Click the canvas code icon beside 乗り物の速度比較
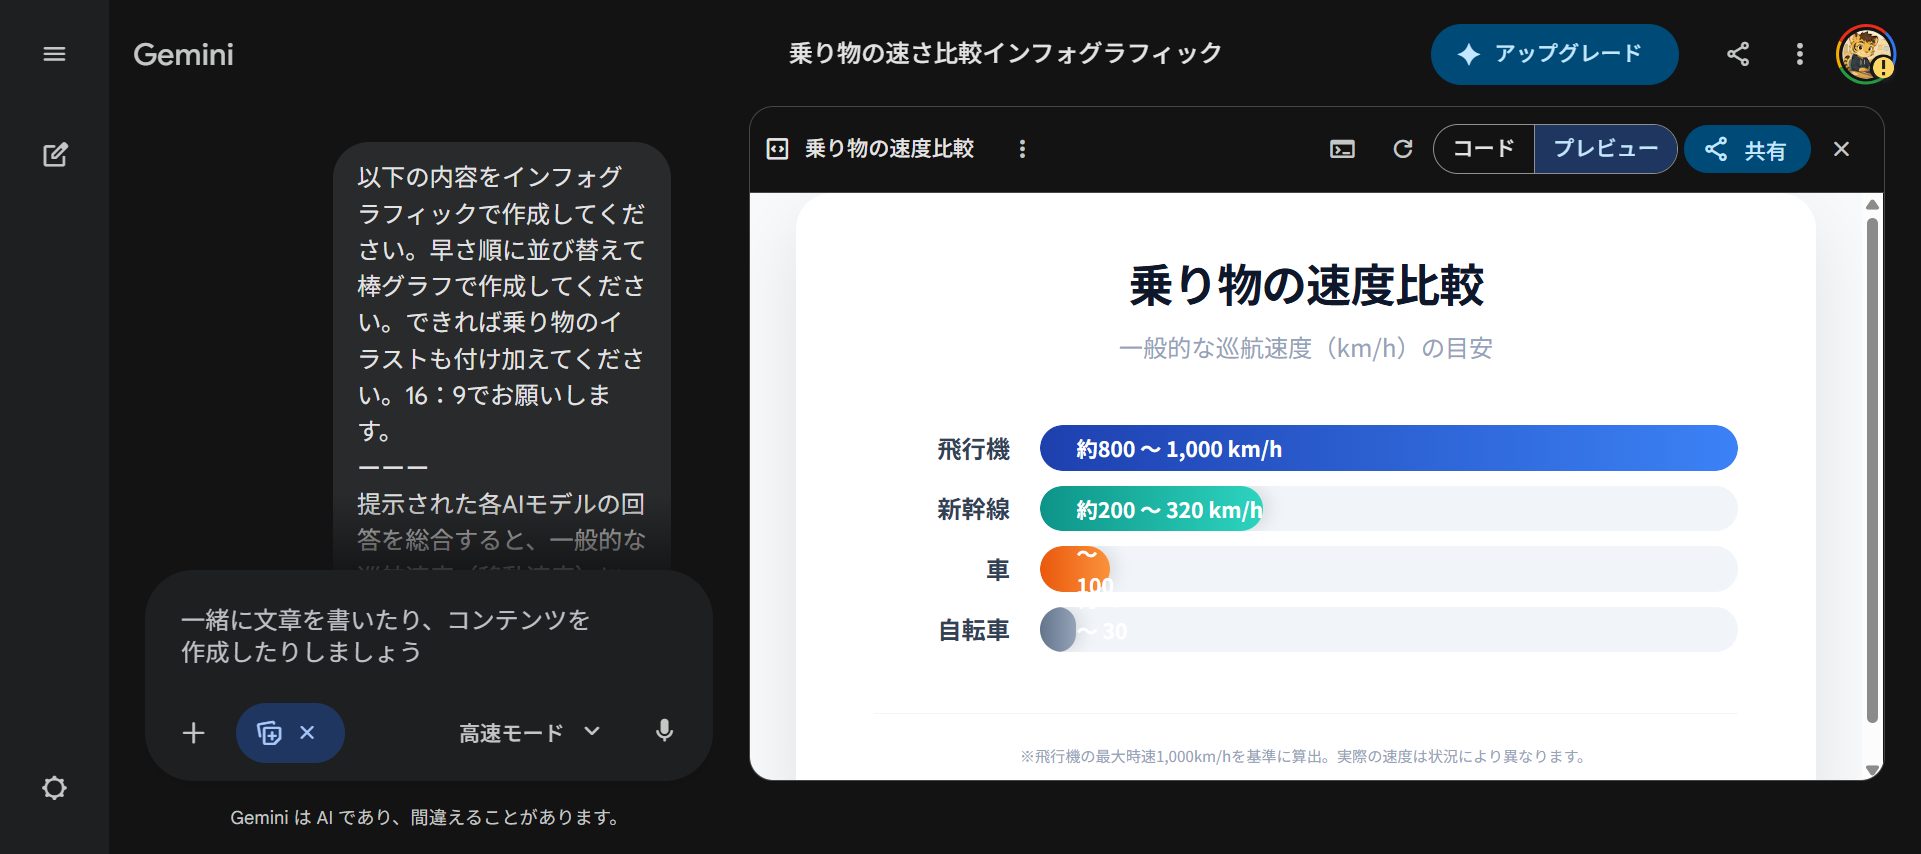This screenshot has height=854, width=1921. (777, 149)
